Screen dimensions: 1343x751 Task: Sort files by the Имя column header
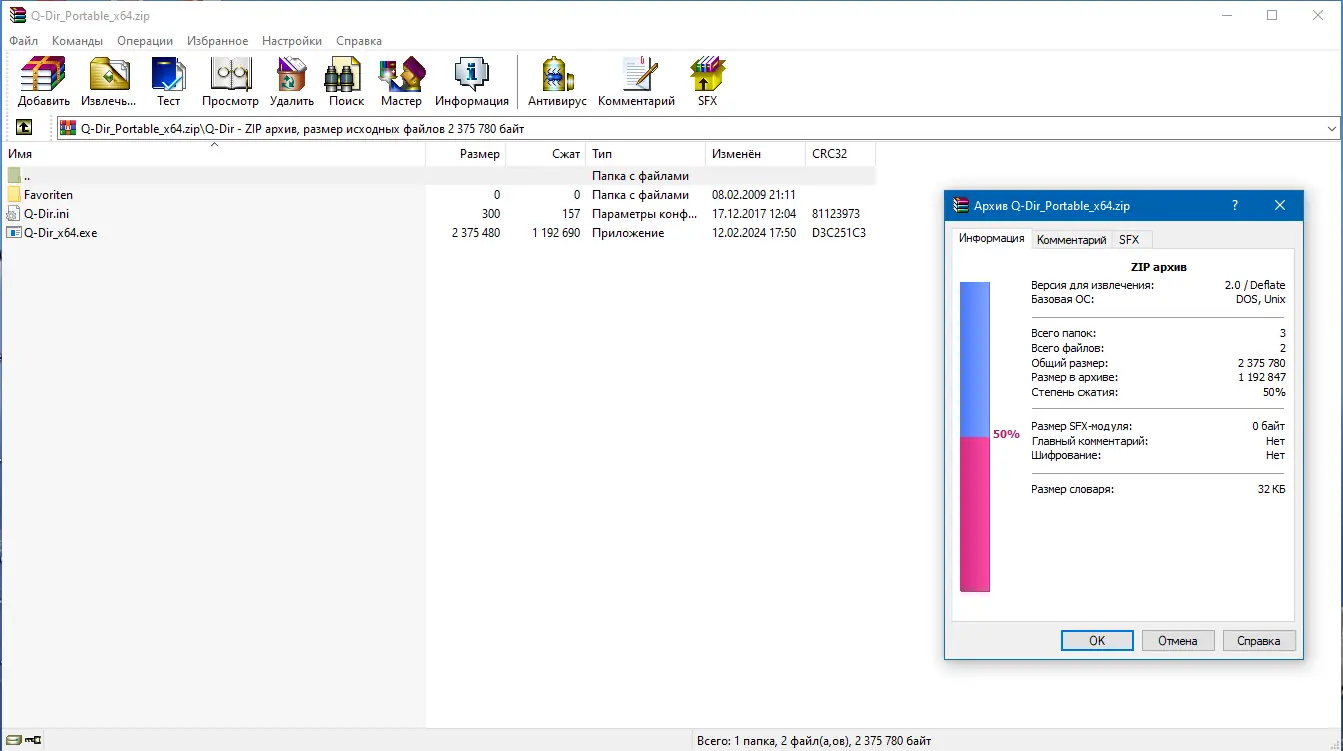(x=214, y=154)
